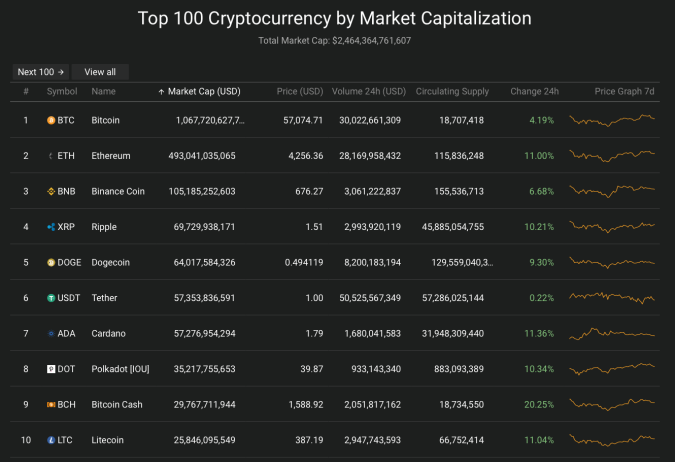The width and height of the screenshot is (675, 462).
Task: Sort by Name column header
Action: click(x=103, y=91)
